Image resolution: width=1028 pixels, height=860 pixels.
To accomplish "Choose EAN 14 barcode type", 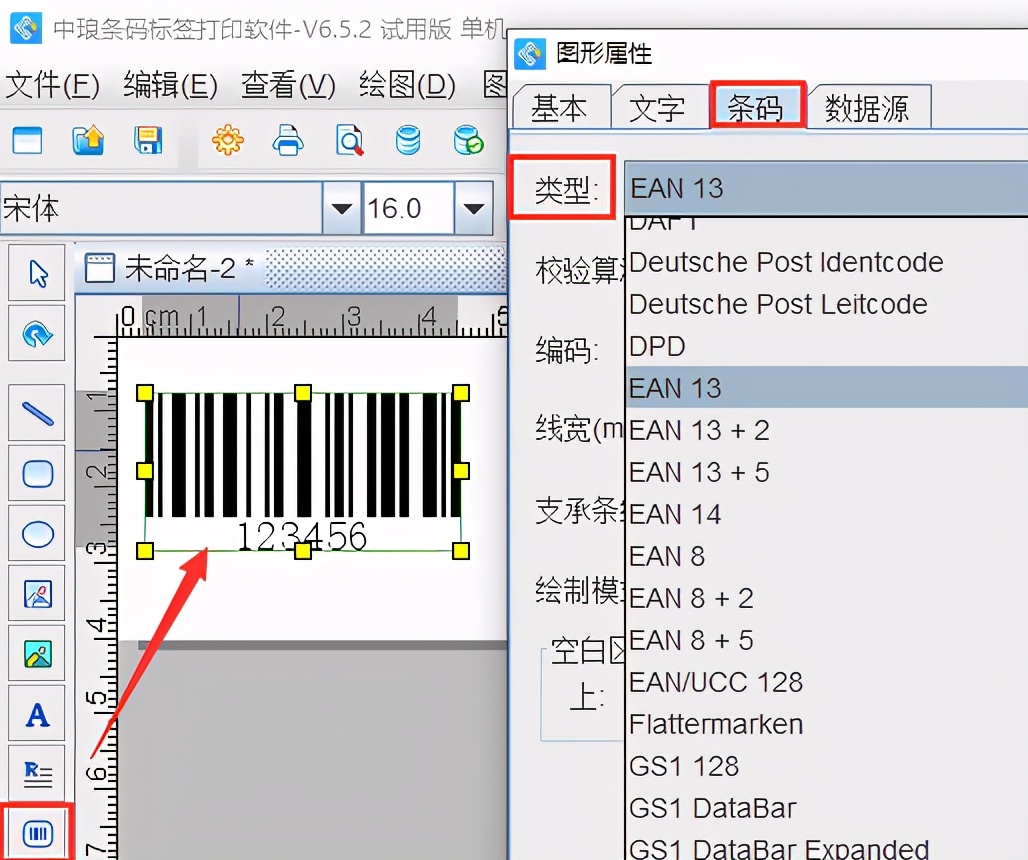I will pos(827,514).
